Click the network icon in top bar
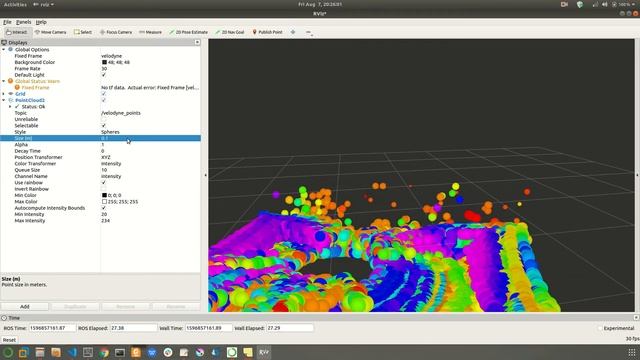The height and width of the screenshot is (360, 640). tap(595, 4)
